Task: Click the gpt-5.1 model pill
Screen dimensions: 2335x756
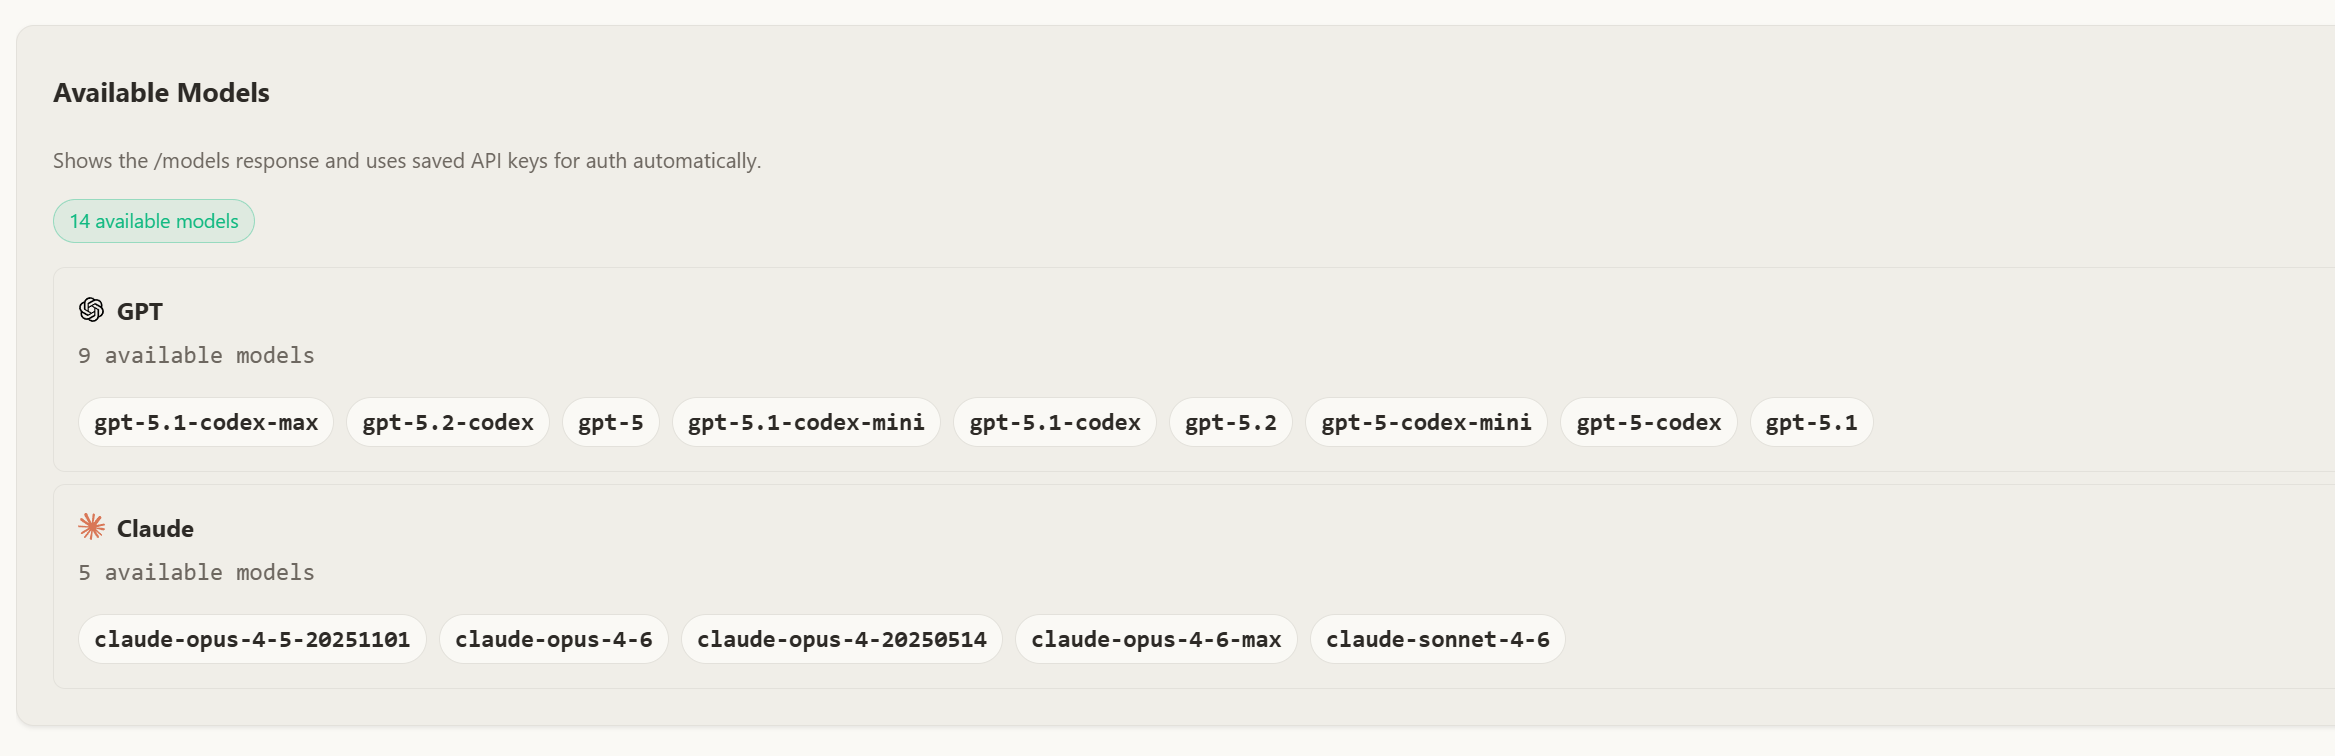Action: coord(1811,422)
